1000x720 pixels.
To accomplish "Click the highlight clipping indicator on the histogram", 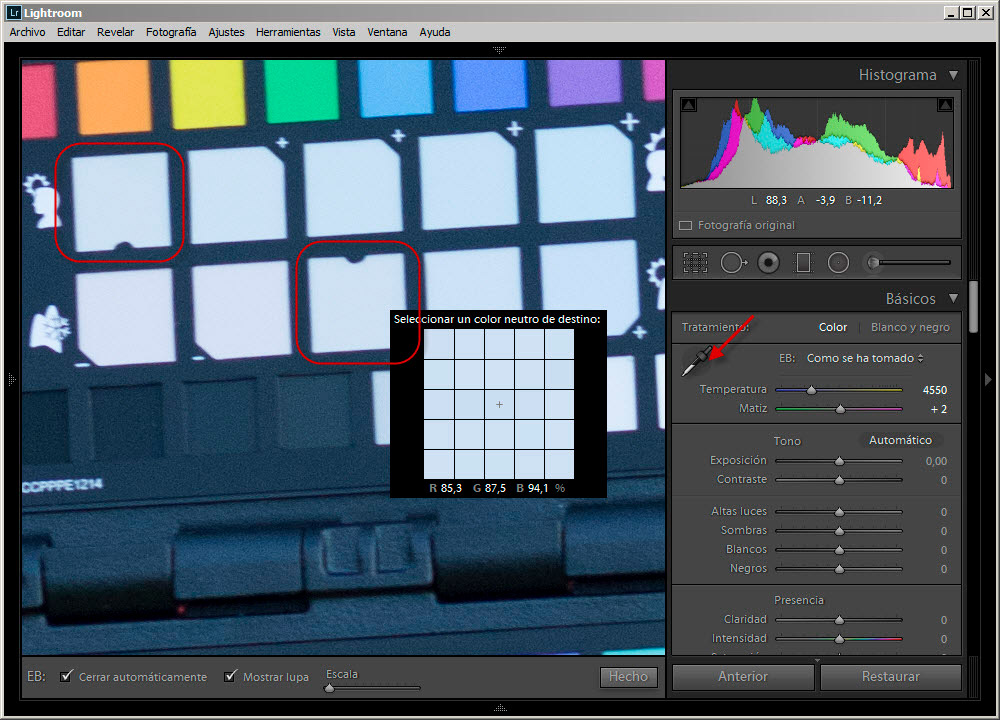I will click(944, 104).
